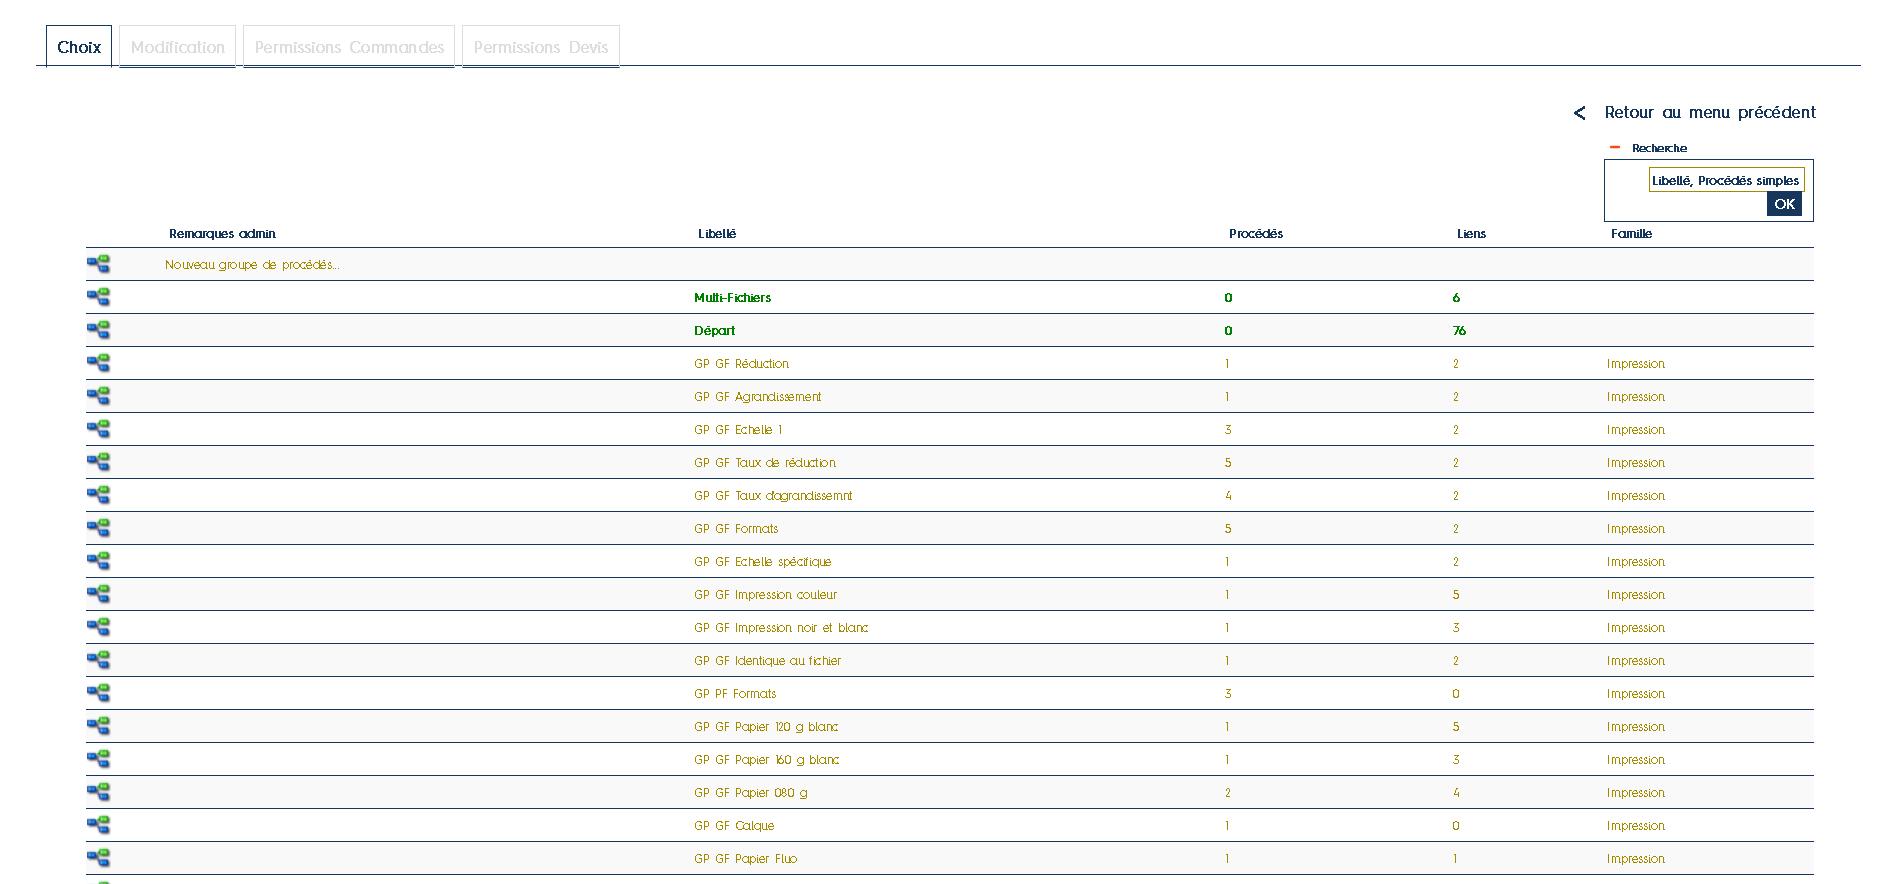The width and height of the screenshot is (1885, 884).
Task: Open the Permissions Commandes tab
Action: tap(349, 47)
